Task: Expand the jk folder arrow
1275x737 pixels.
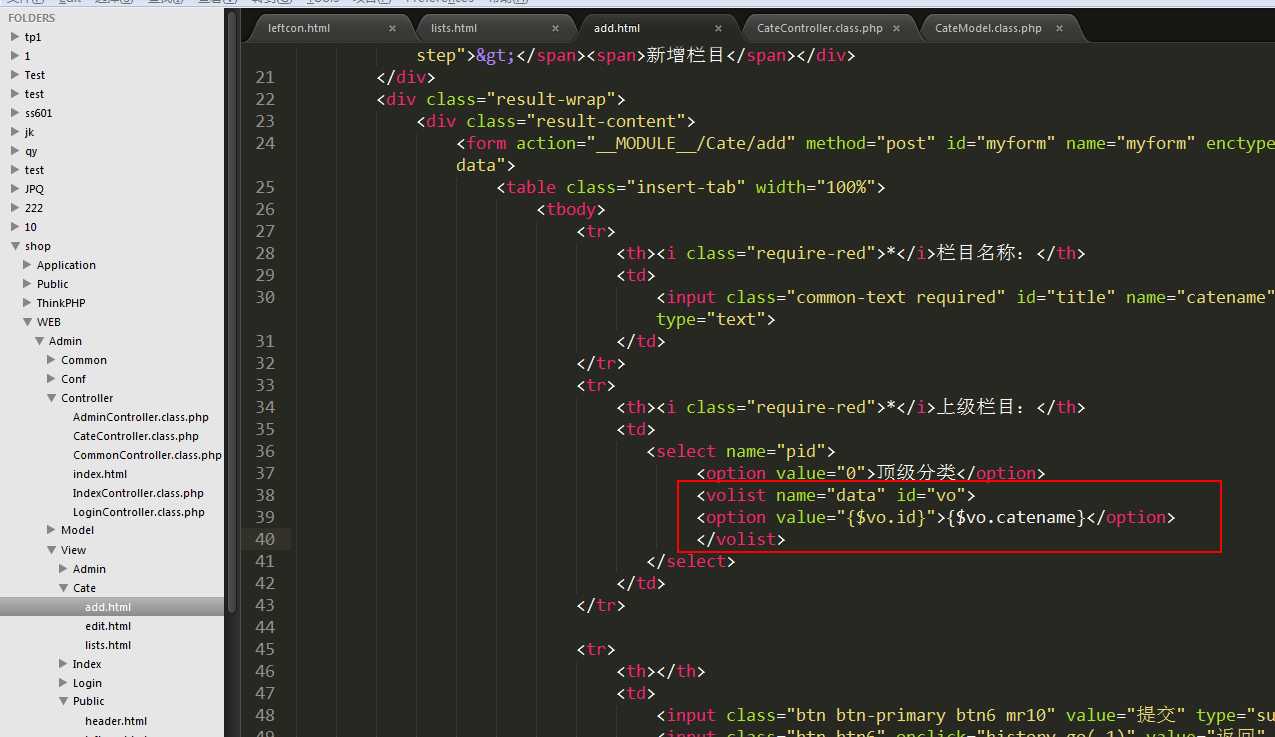Action: click(x=15, y=132)
